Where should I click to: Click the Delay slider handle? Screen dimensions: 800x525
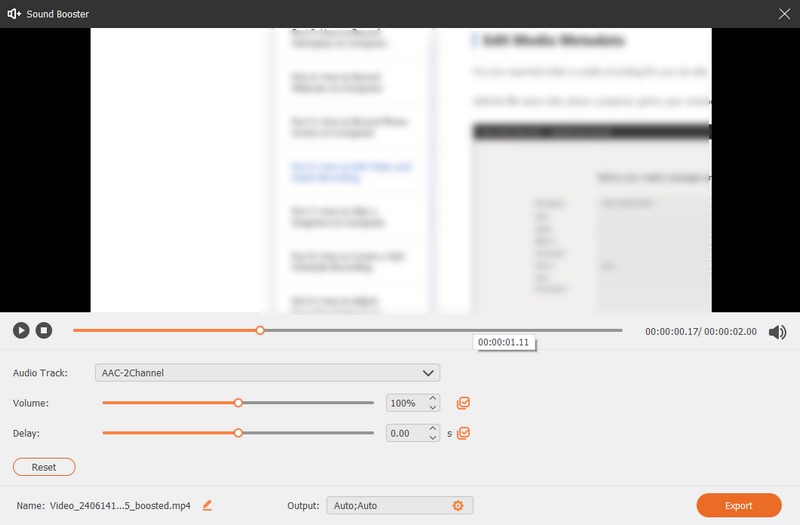coord(238,433)
